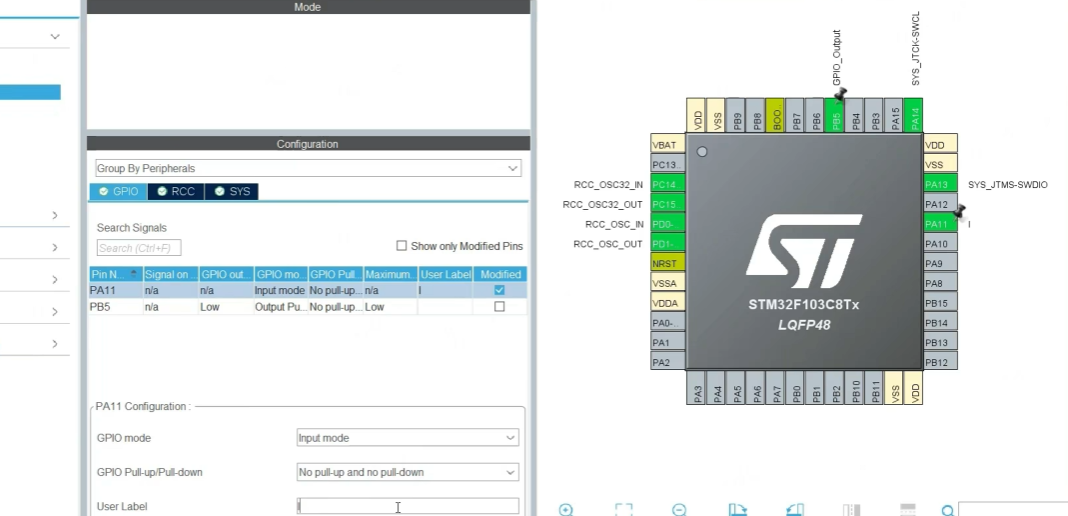Click the PD0 pin labeled RCC_OSC_IN
The image size is (1068, 516).
(668, 224)
